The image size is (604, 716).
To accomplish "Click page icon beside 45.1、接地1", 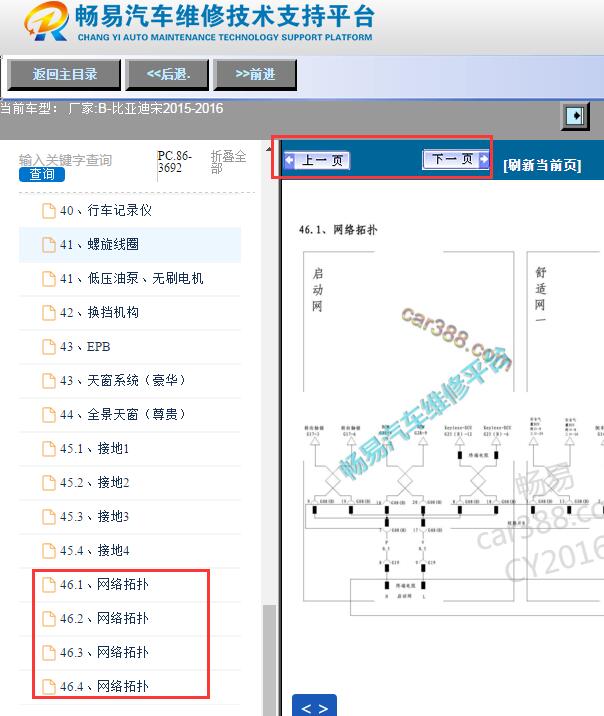I will [48, 449].
